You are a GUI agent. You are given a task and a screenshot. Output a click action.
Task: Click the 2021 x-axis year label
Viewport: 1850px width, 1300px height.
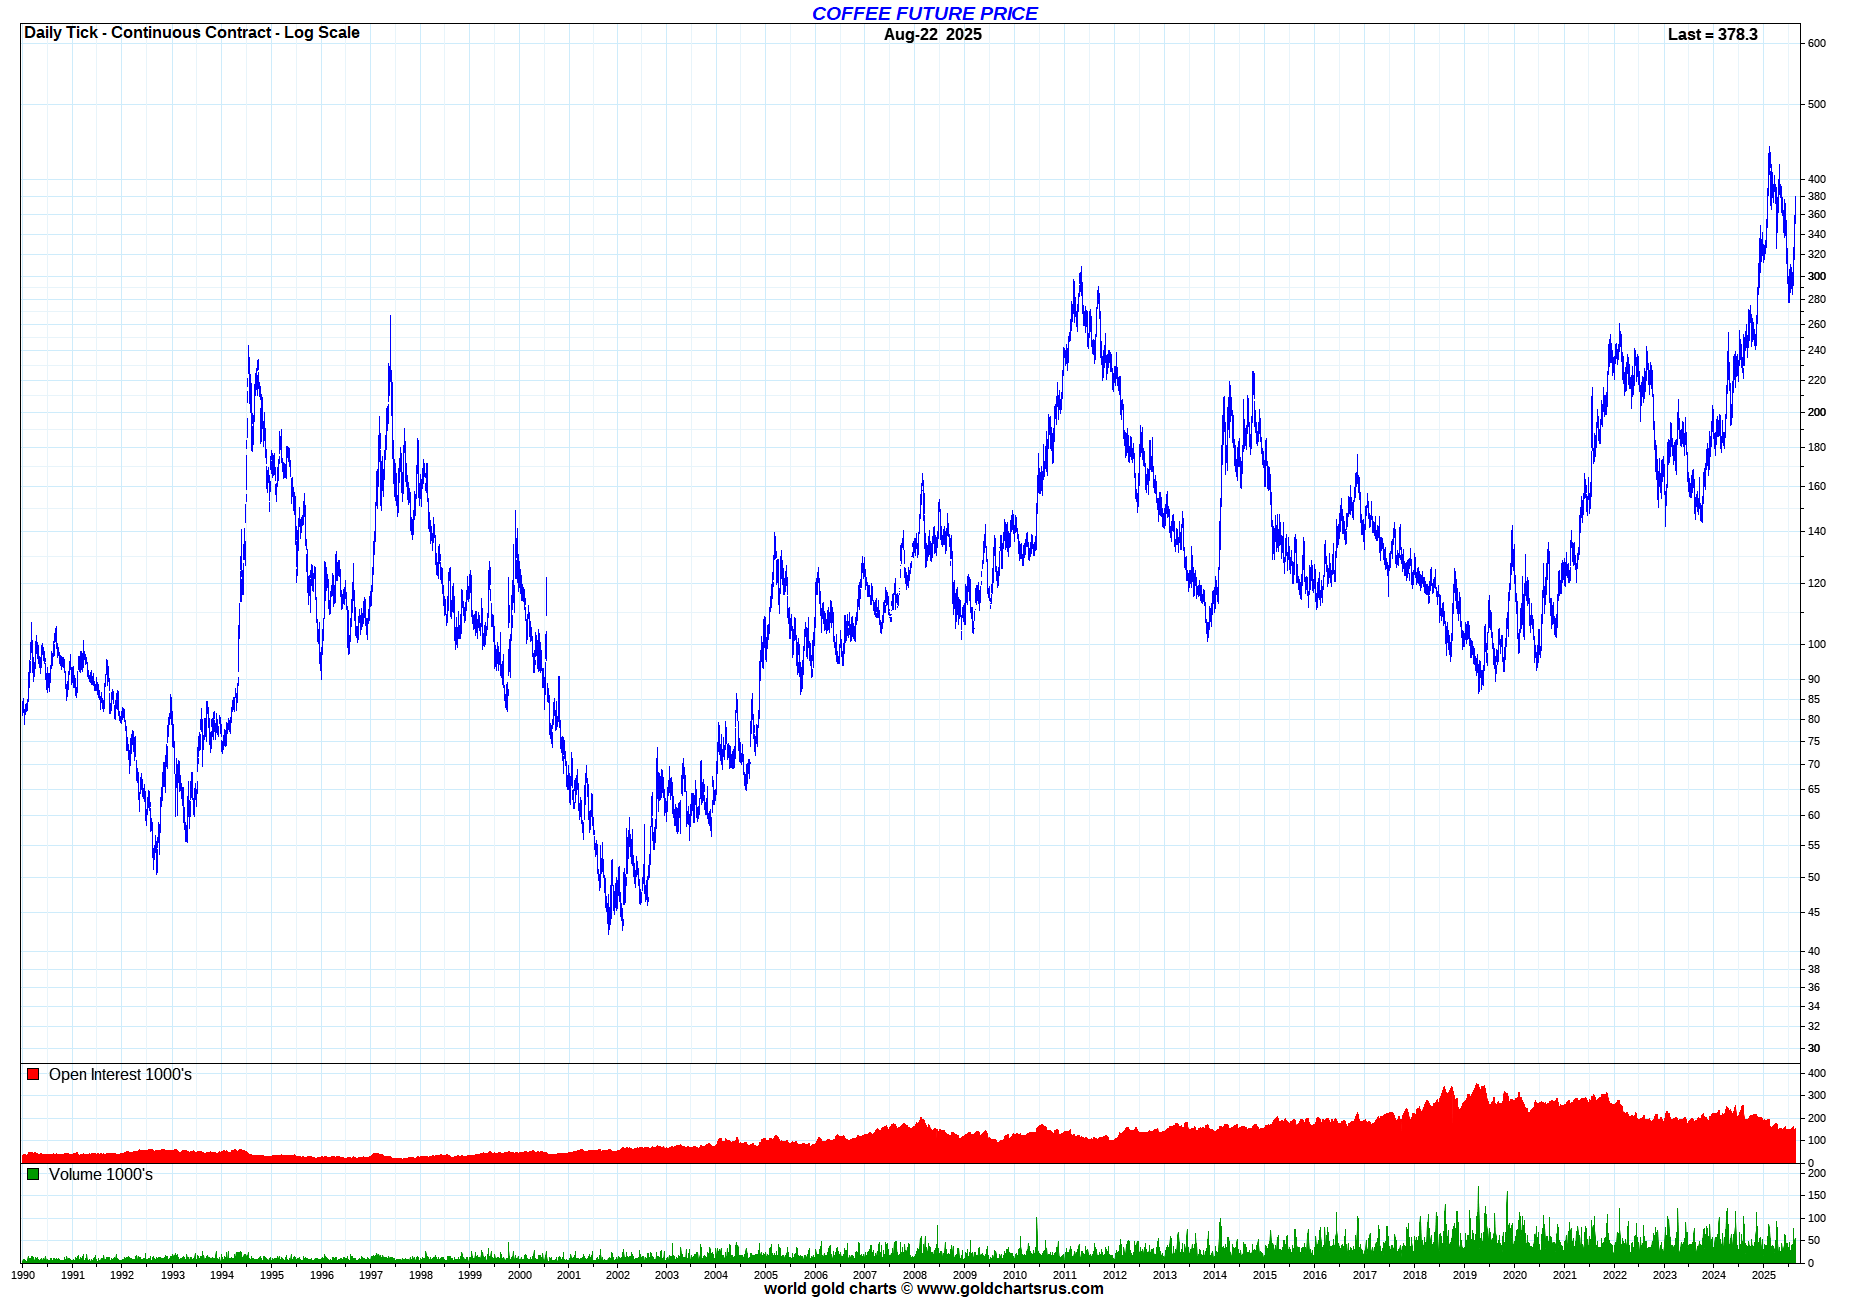pos(1565,1275)
